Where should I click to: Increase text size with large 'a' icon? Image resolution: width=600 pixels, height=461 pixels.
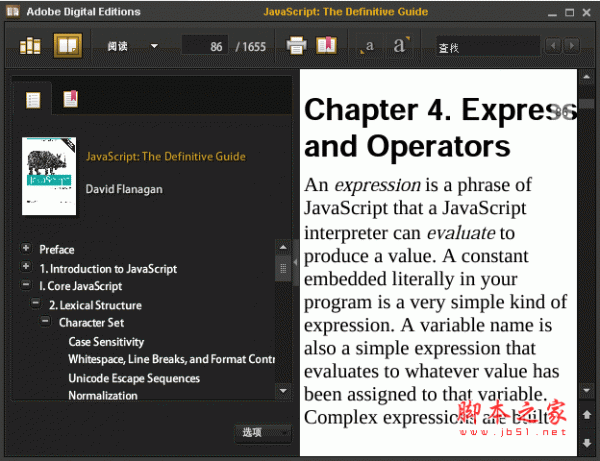[401, 45]
